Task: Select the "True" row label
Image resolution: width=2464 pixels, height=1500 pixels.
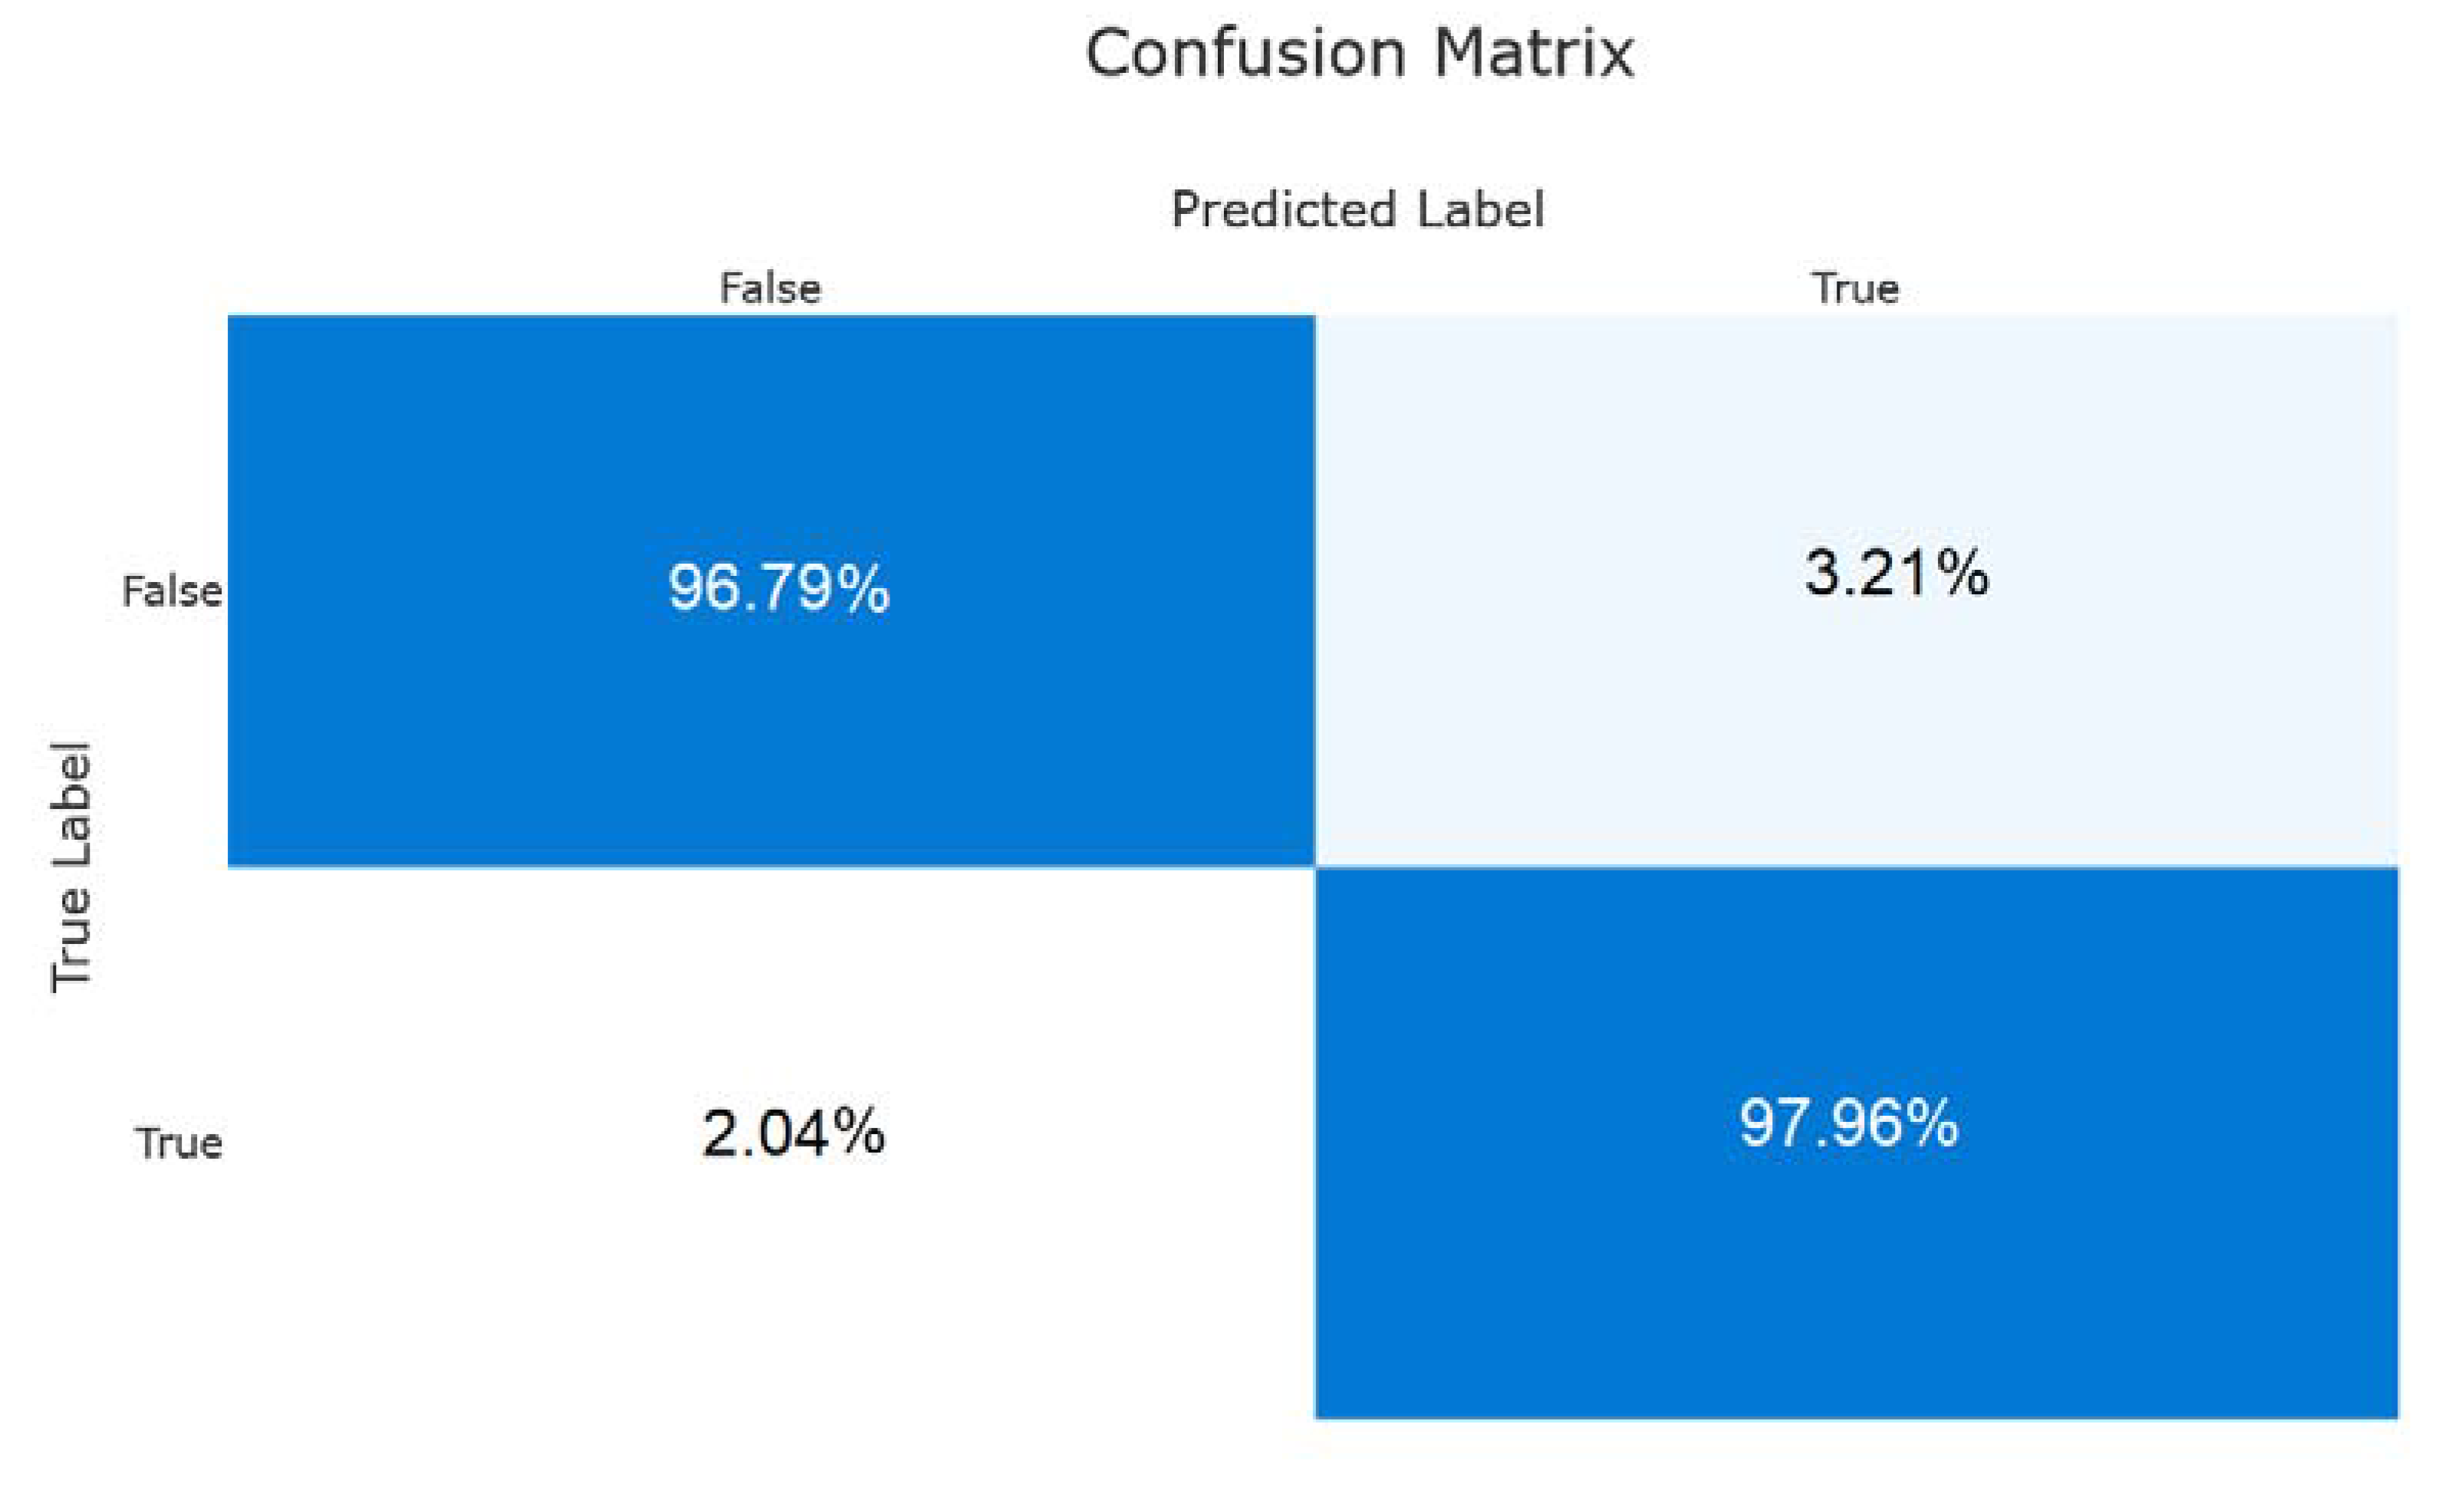Action: click(x=179, y=1143)
